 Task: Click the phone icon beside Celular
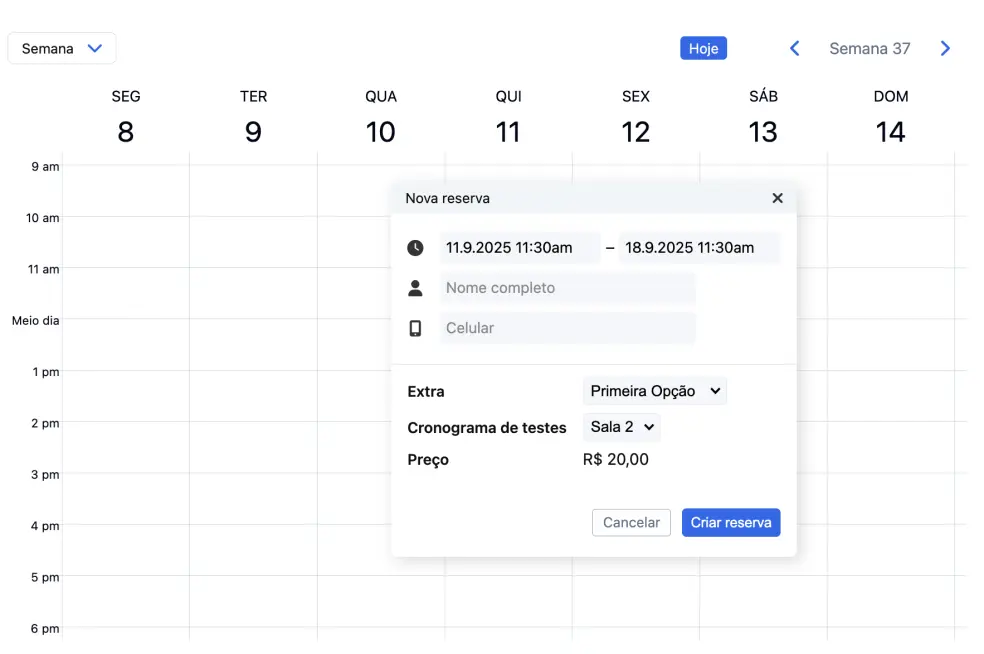click(415, 328)
